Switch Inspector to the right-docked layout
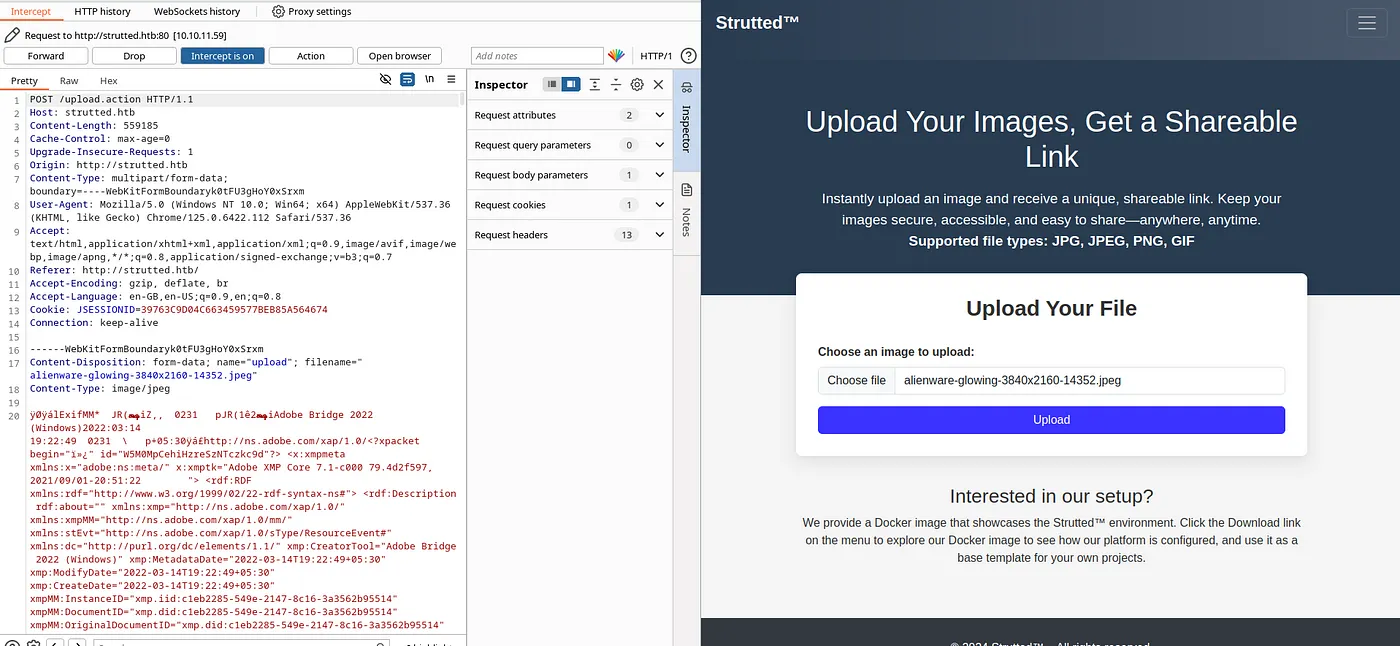 (570, 85)
